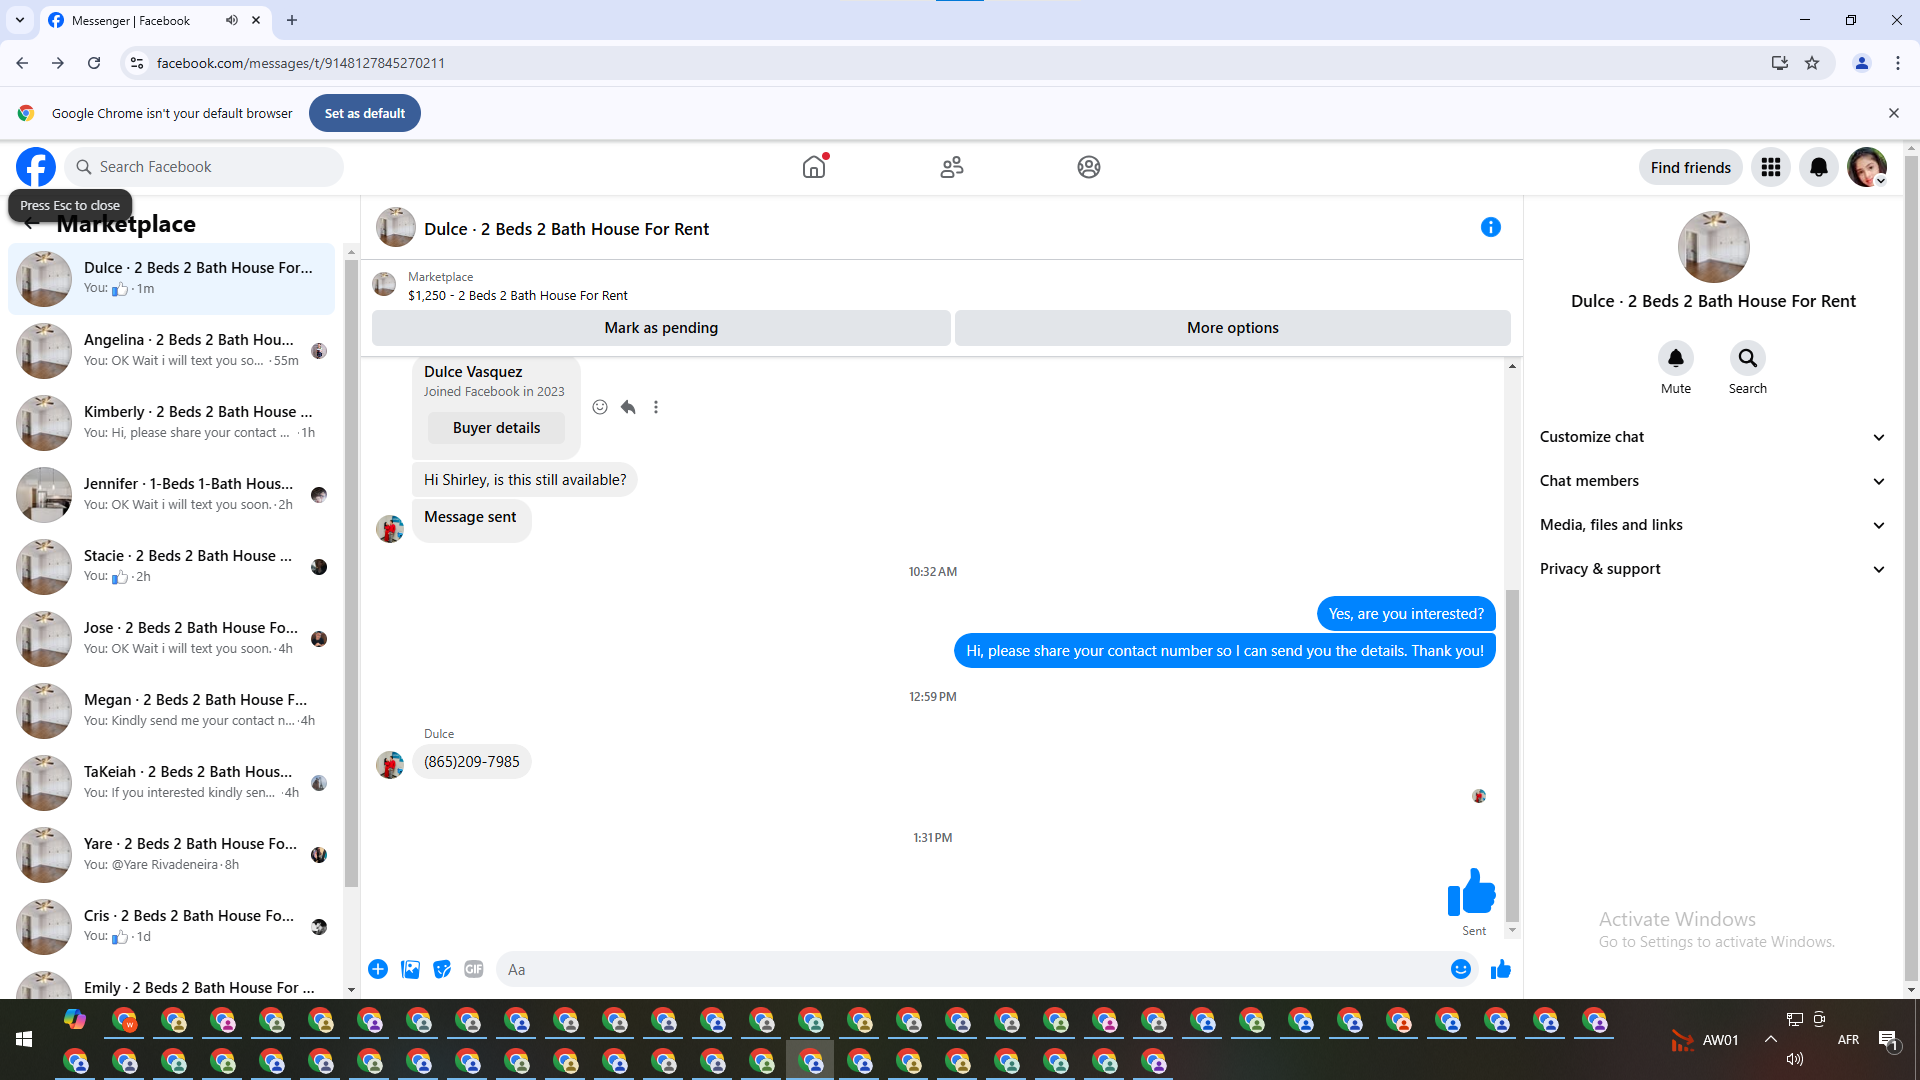Viewport: 1920px width, 1080px height.
Task: Open the Groups icon in top navigation
Action: (x=1089, y=167)
